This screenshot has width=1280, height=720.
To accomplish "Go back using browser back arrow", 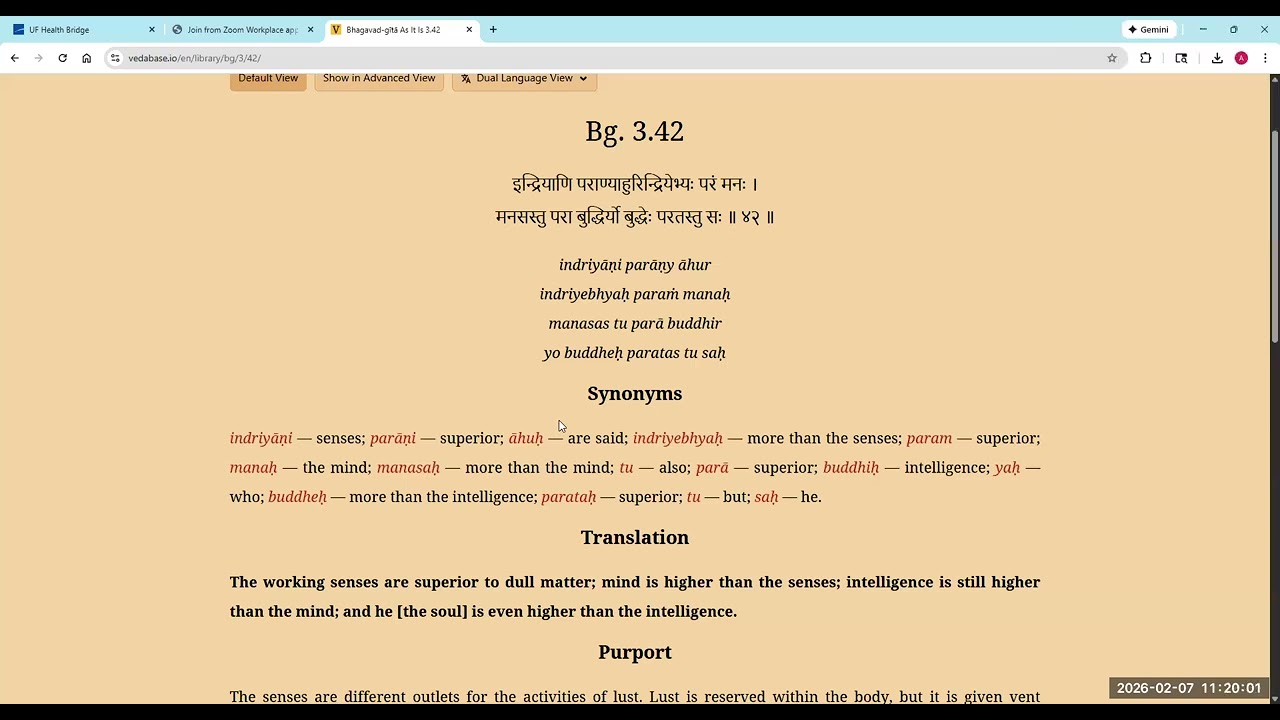I will (x=14, y=58).
